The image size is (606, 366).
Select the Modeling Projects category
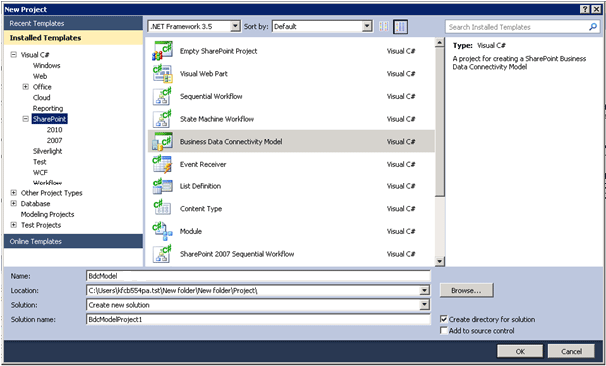coord(47,214)
